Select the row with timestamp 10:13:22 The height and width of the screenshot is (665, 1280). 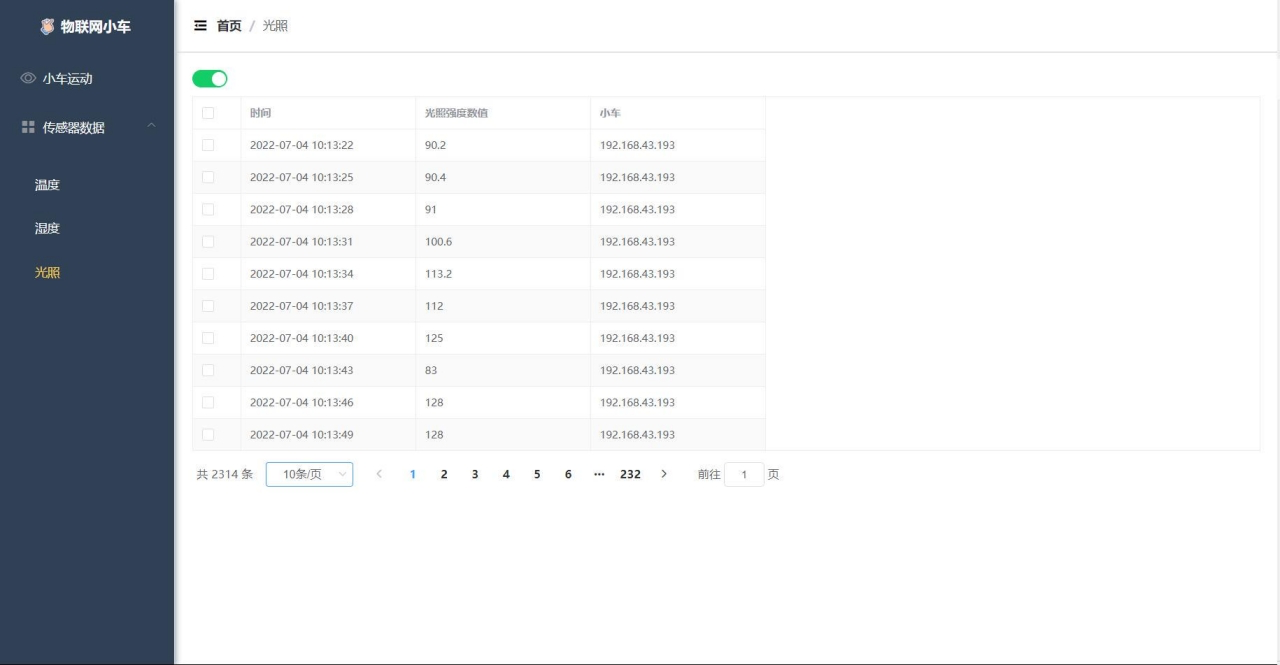coord(208,145)
